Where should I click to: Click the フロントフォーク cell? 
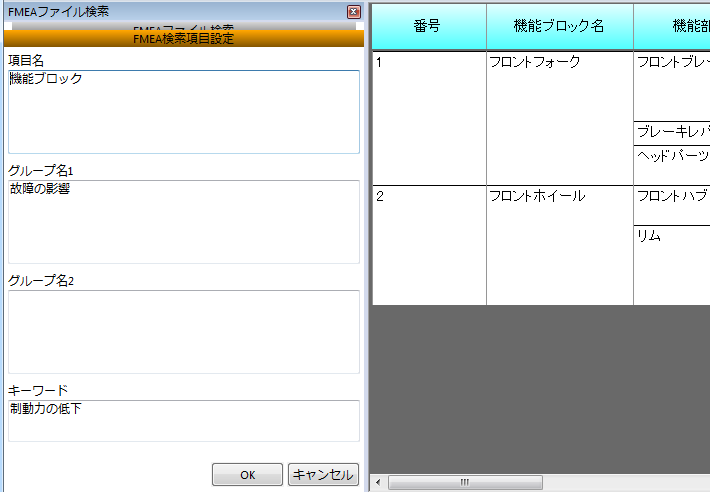[x=560, y=117]
